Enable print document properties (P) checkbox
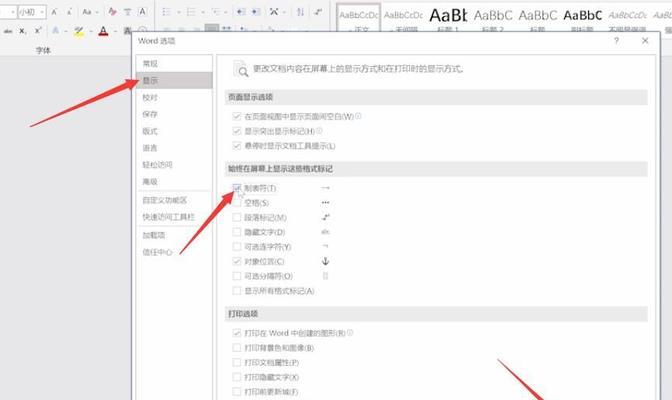The height and width of the screenshot is (400, 672). click(x=237, y=362)
